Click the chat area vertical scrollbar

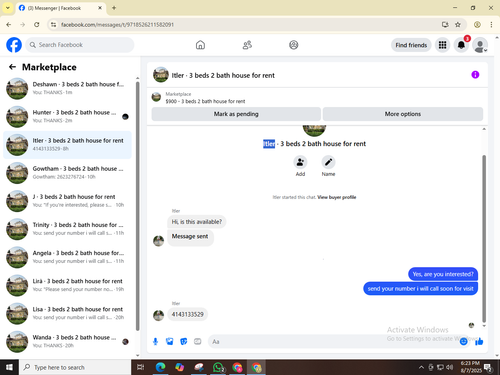(484, 238)
